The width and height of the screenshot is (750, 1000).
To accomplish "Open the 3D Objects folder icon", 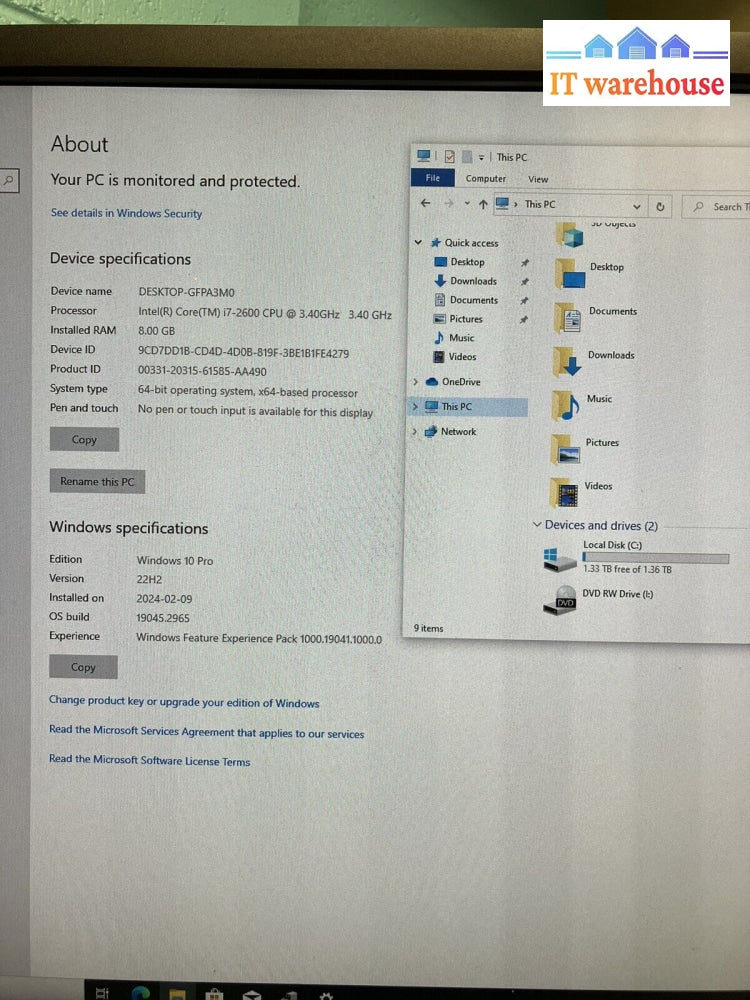I will point(569,235).
